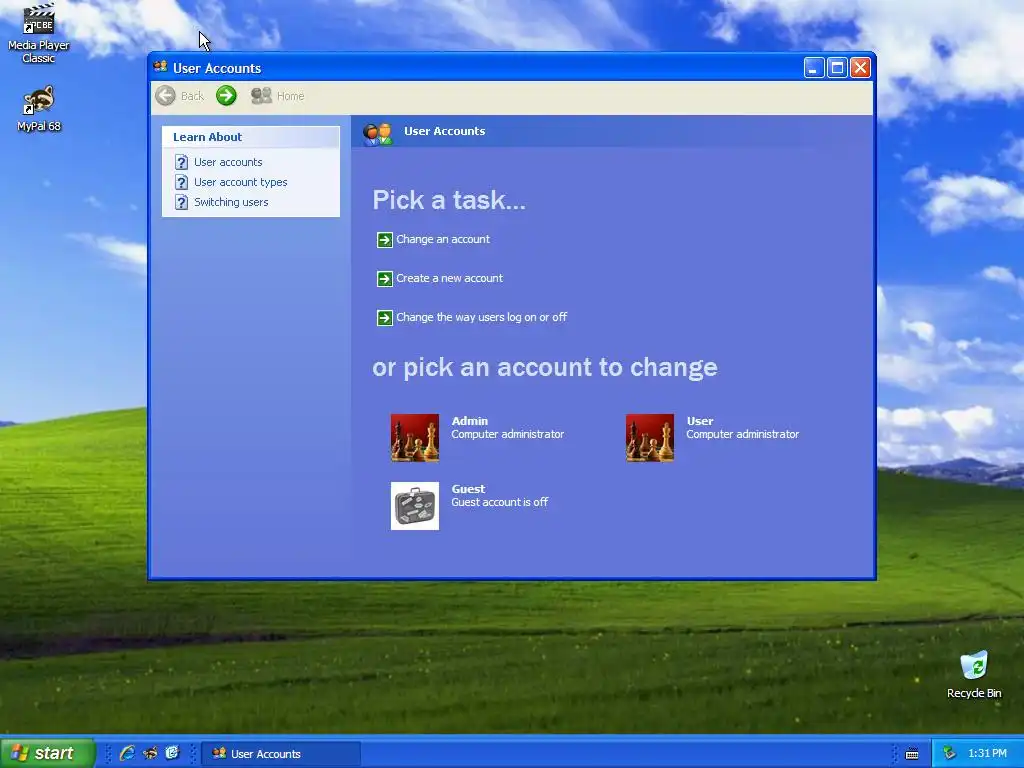Click green arrow icon next to Create a new account
This screenshot has height=768, width=1024.
tap(385, 279)
